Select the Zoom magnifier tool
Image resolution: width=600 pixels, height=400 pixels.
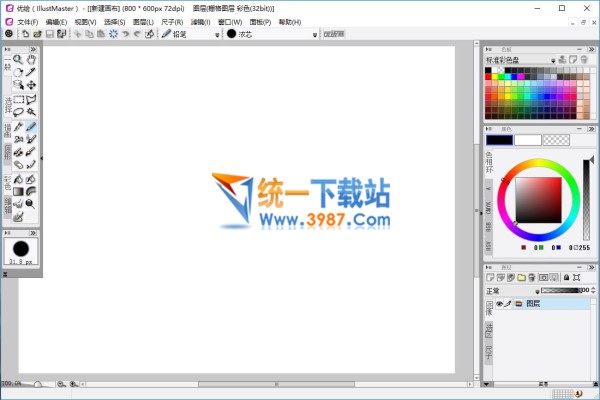point(18,59)
